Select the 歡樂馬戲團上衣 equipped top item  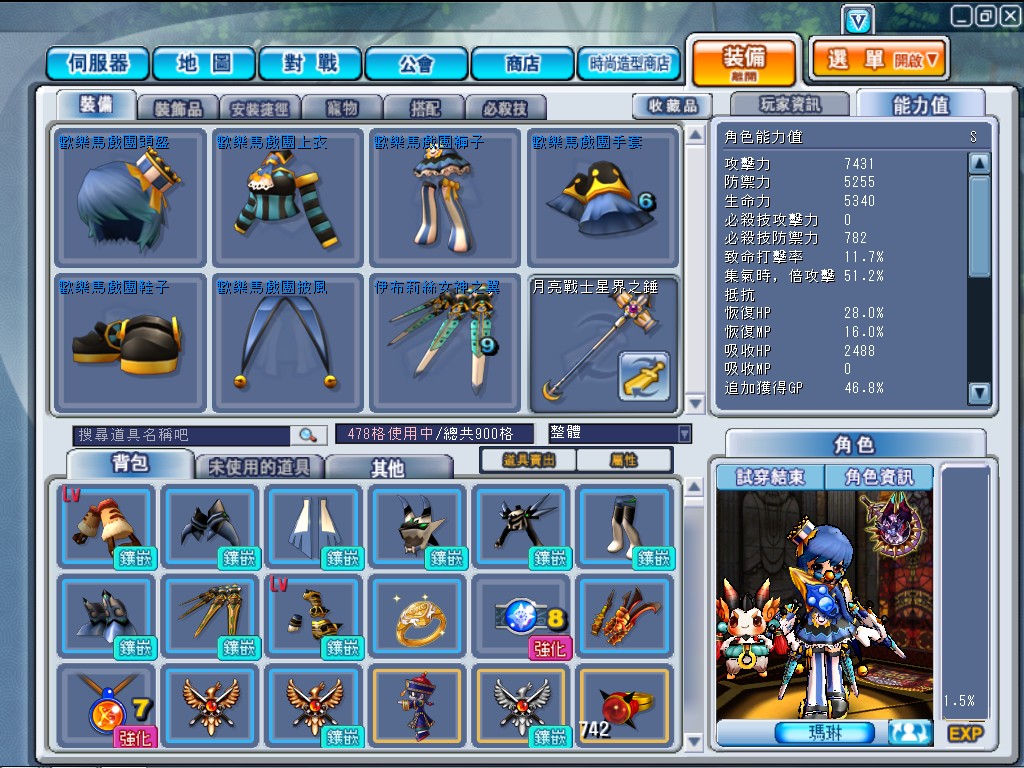pyautogui.click(x=287, y=198)
